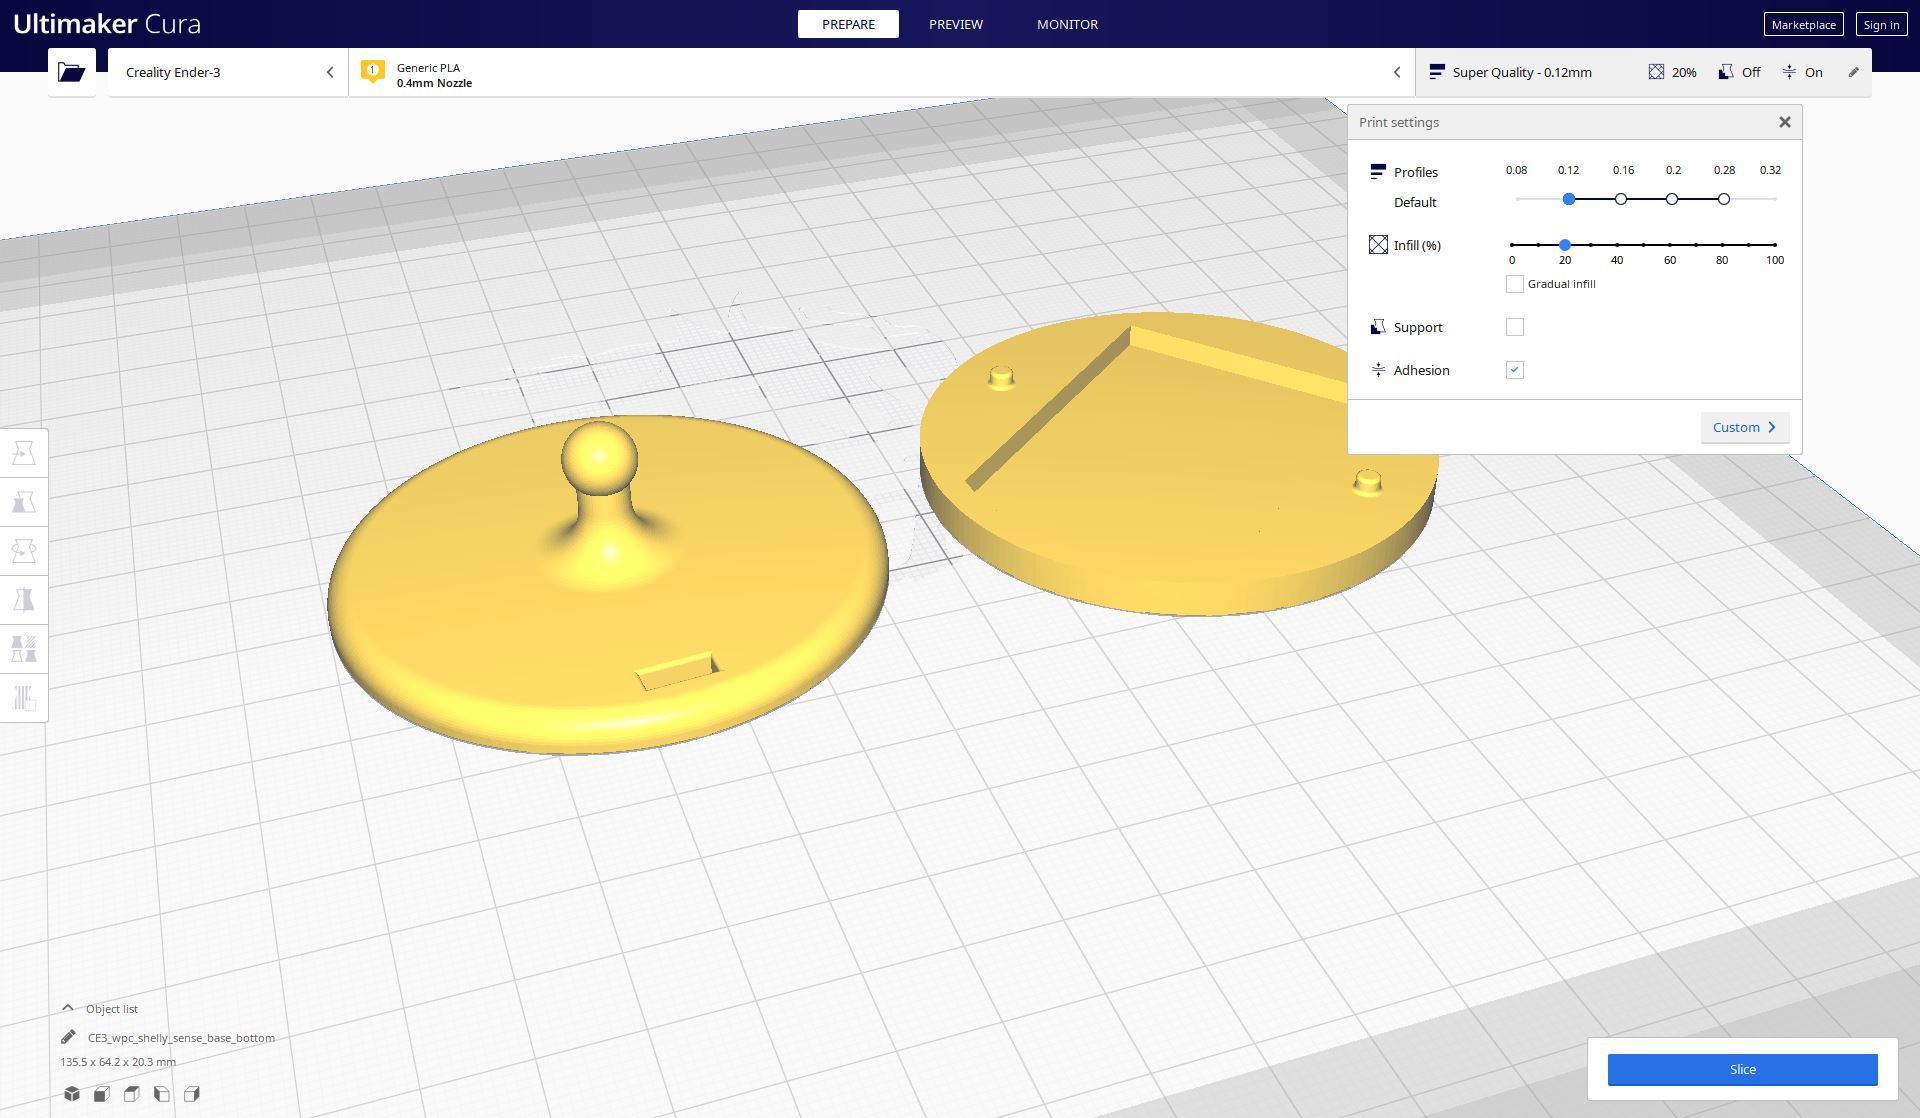Click the Super Quality - 0.12mm profile label

(1521, 72)
